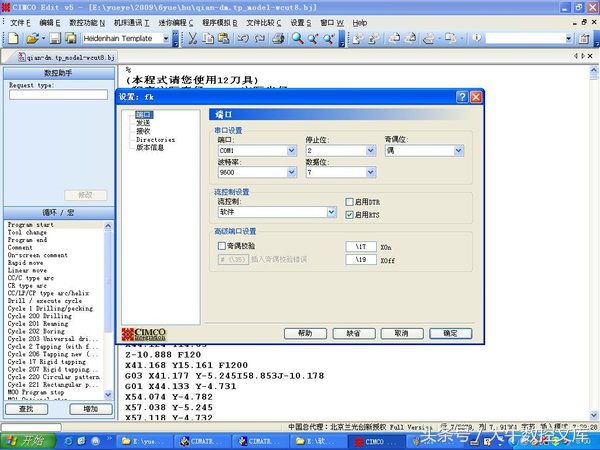
Task: Click the cut scissors icon
Action: click(192, 38)
